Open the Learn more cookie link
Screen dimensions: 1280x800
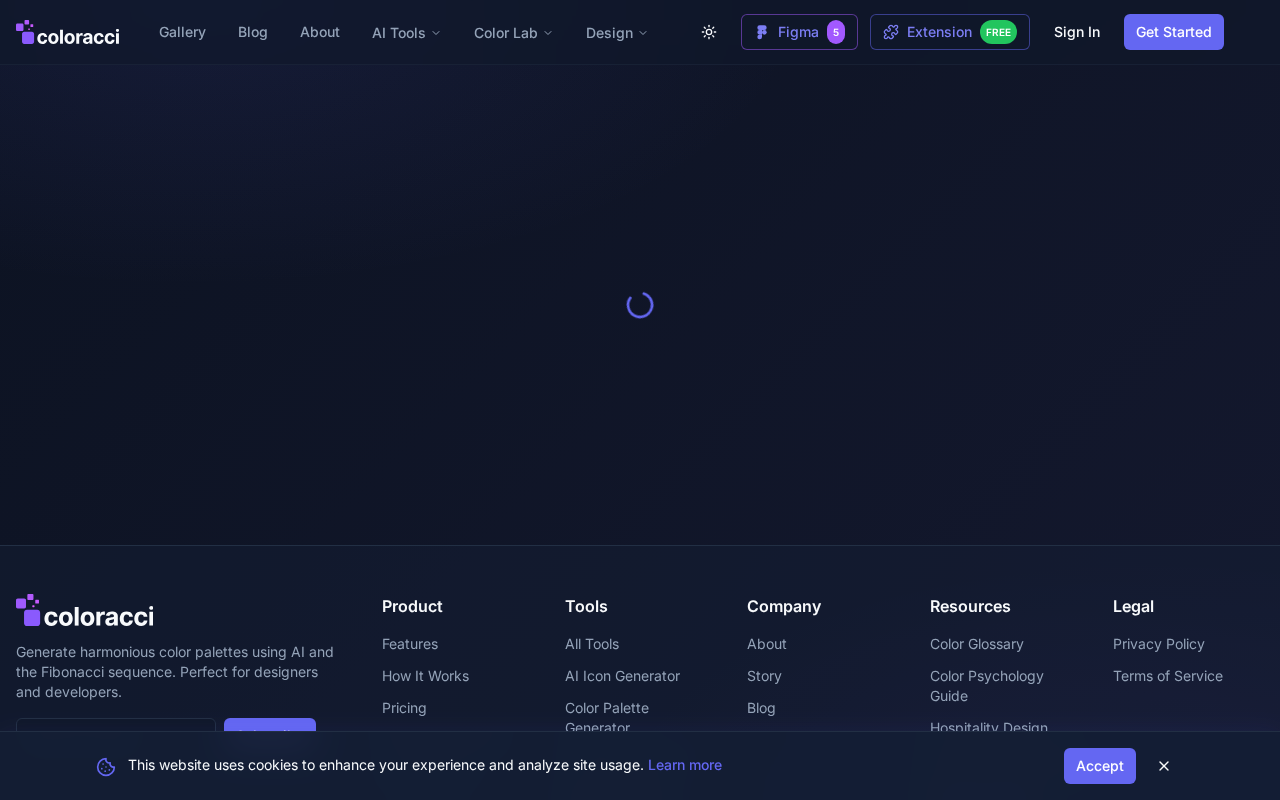685,765
